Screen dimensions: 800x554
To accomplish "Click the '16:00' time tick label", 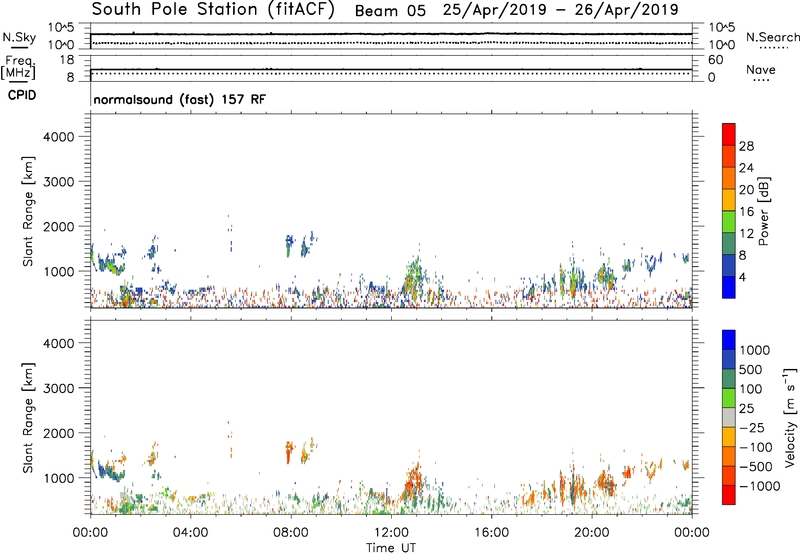I will coord(491,533).
